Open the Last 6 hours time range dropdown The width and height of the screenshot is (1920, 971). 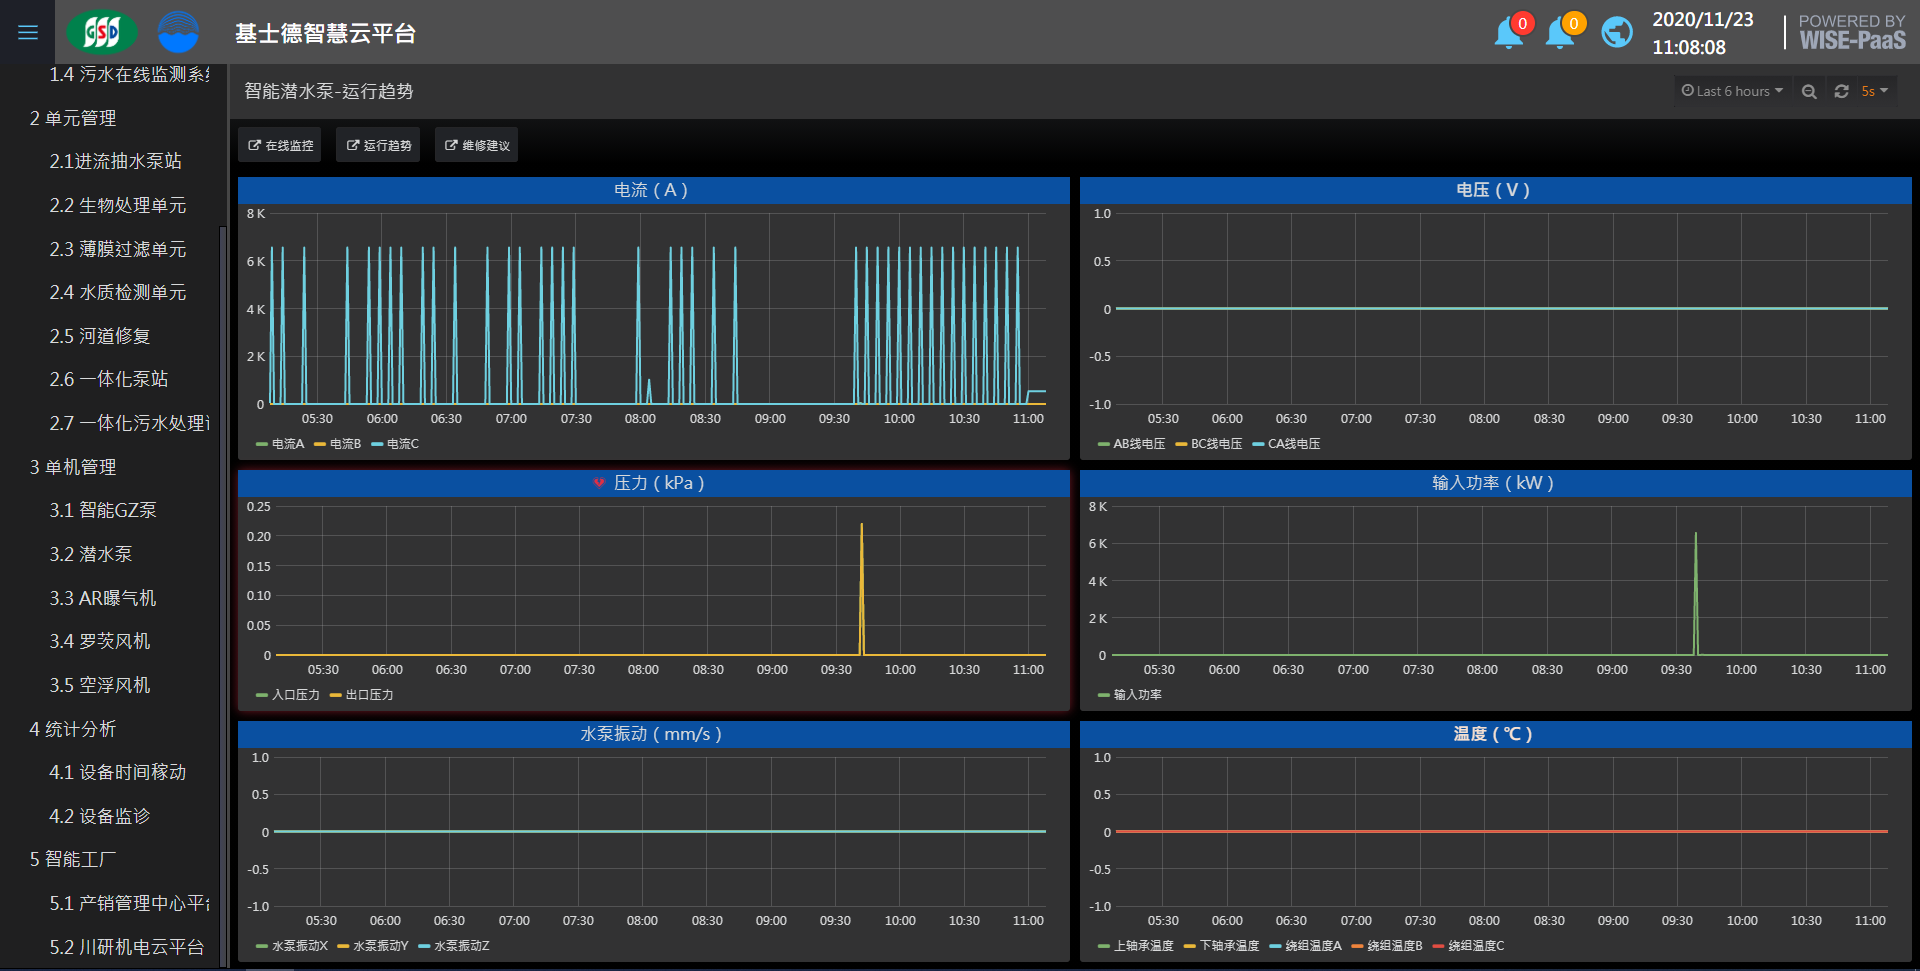pos(1732,91)
